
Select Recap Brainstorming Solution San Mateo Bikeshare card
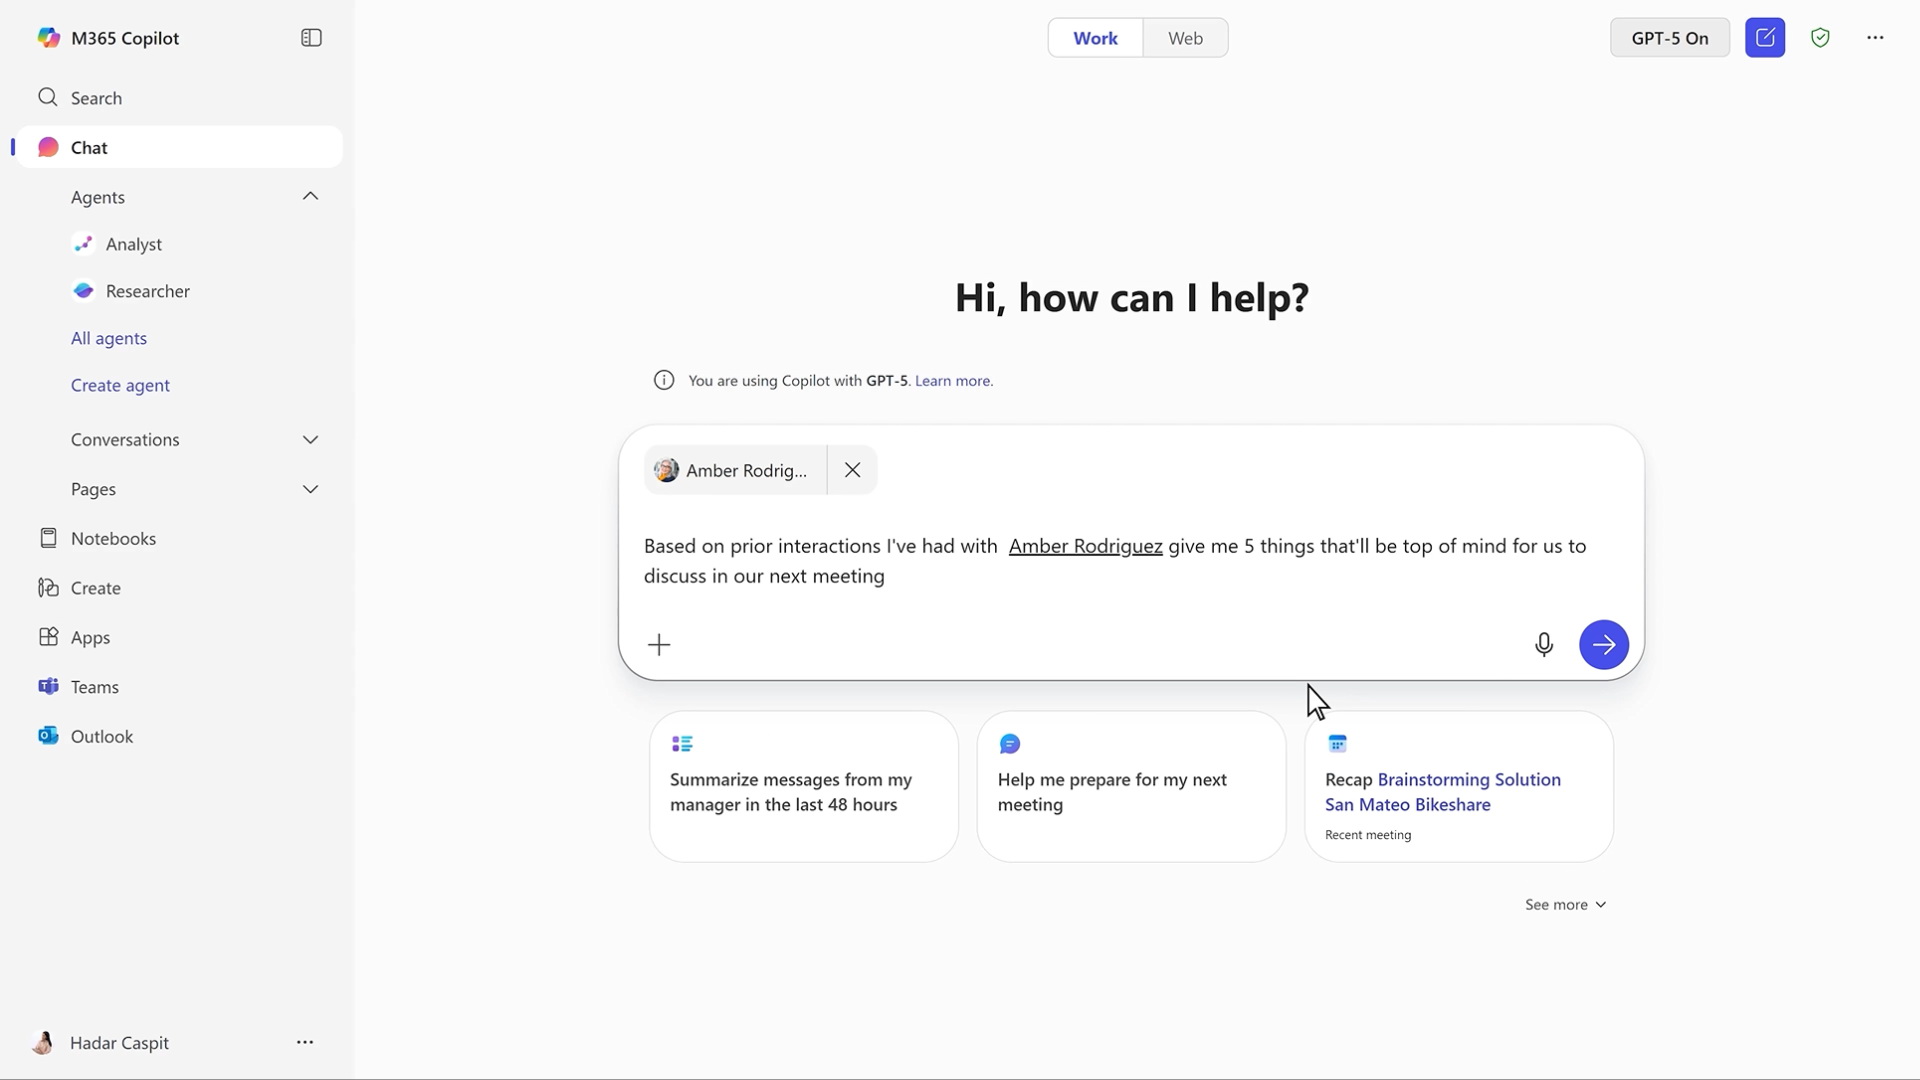pyautogui.click(x=1459, y=787)
